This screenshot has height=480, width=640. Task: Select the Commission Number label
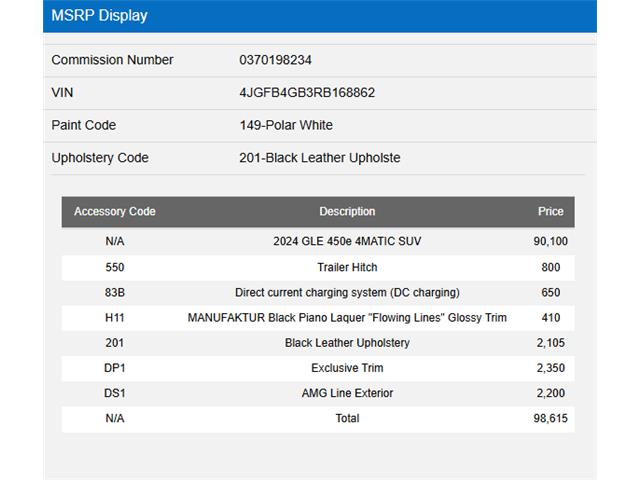point(112,60)
